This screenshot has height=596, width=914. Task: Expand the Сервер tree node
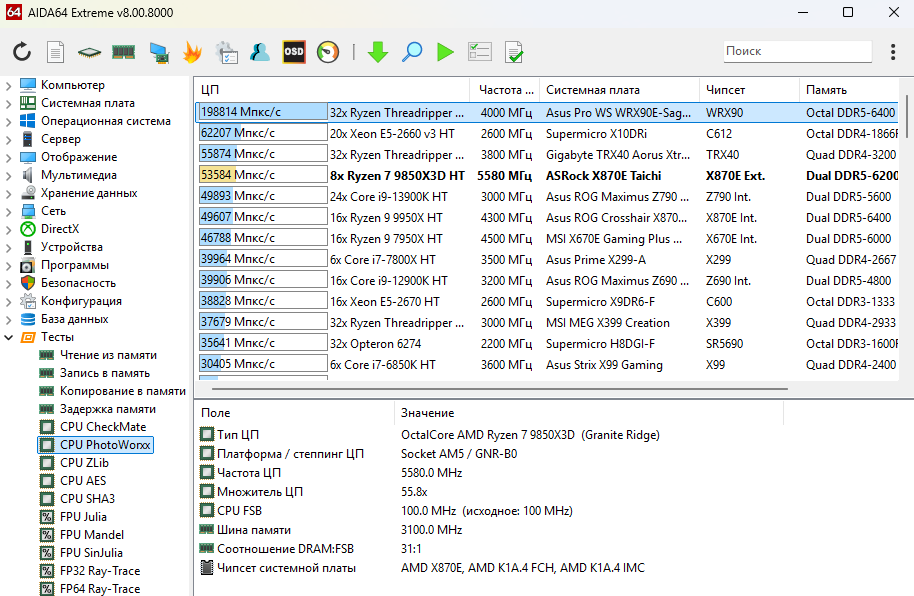coord(8,140)
